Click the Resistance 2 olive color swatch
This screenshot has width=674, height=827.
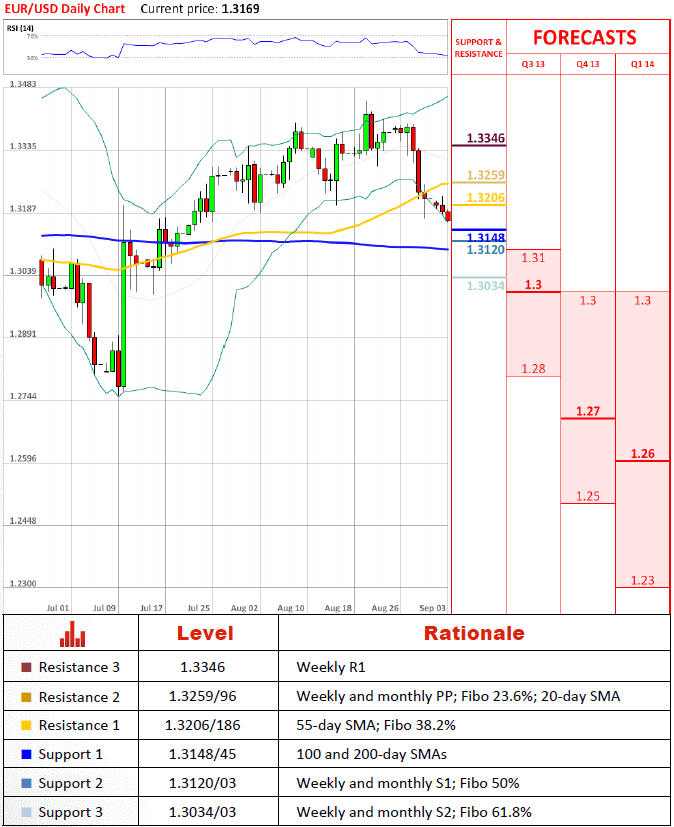click(26, 696)
